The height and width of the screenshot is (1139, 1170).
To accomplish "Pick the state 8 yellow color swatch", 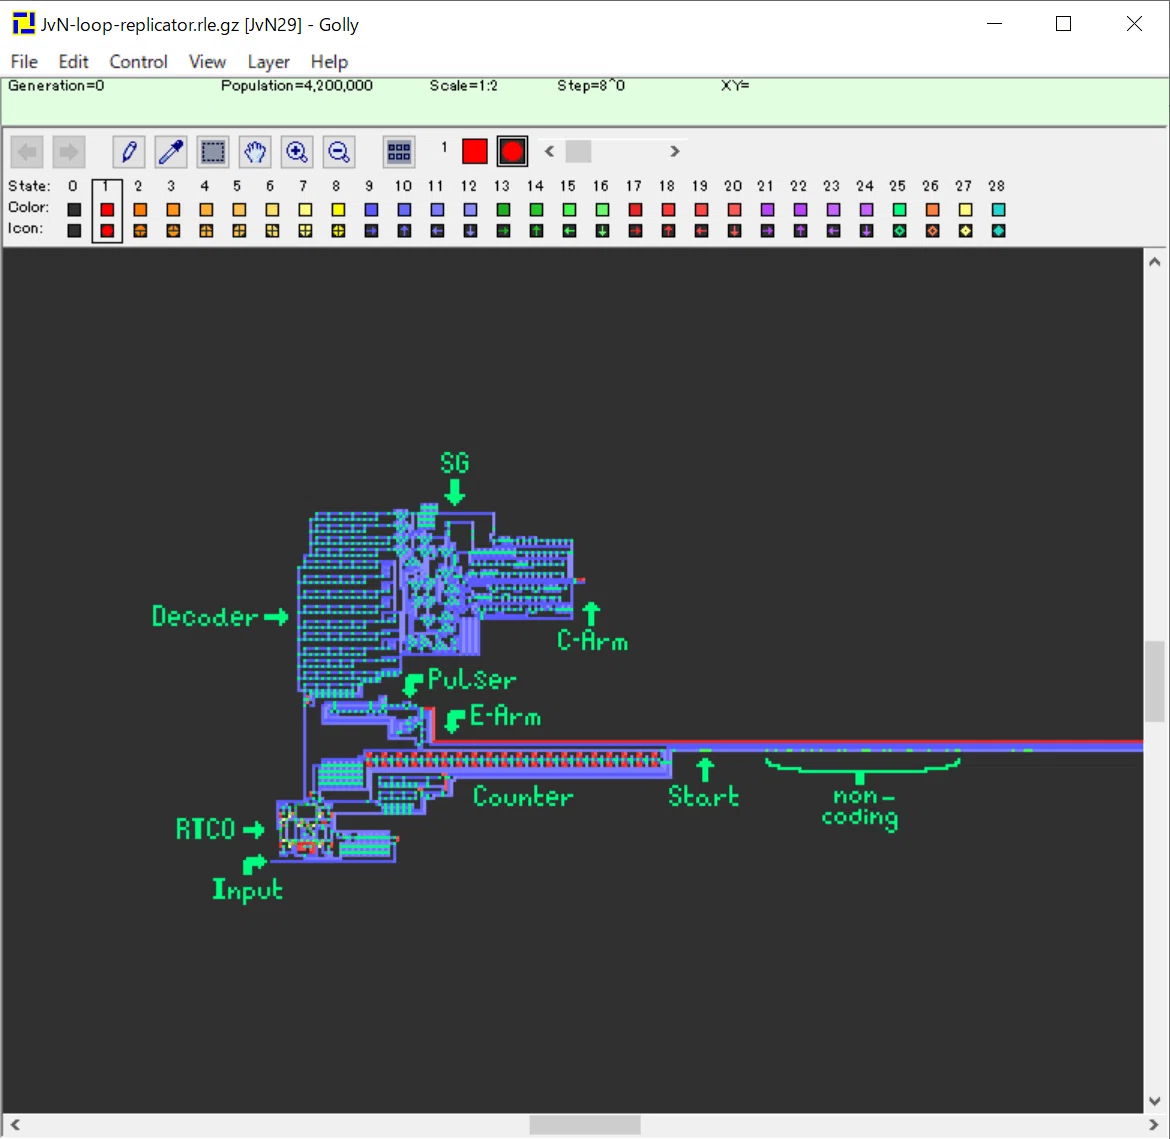I will point(338,210).
